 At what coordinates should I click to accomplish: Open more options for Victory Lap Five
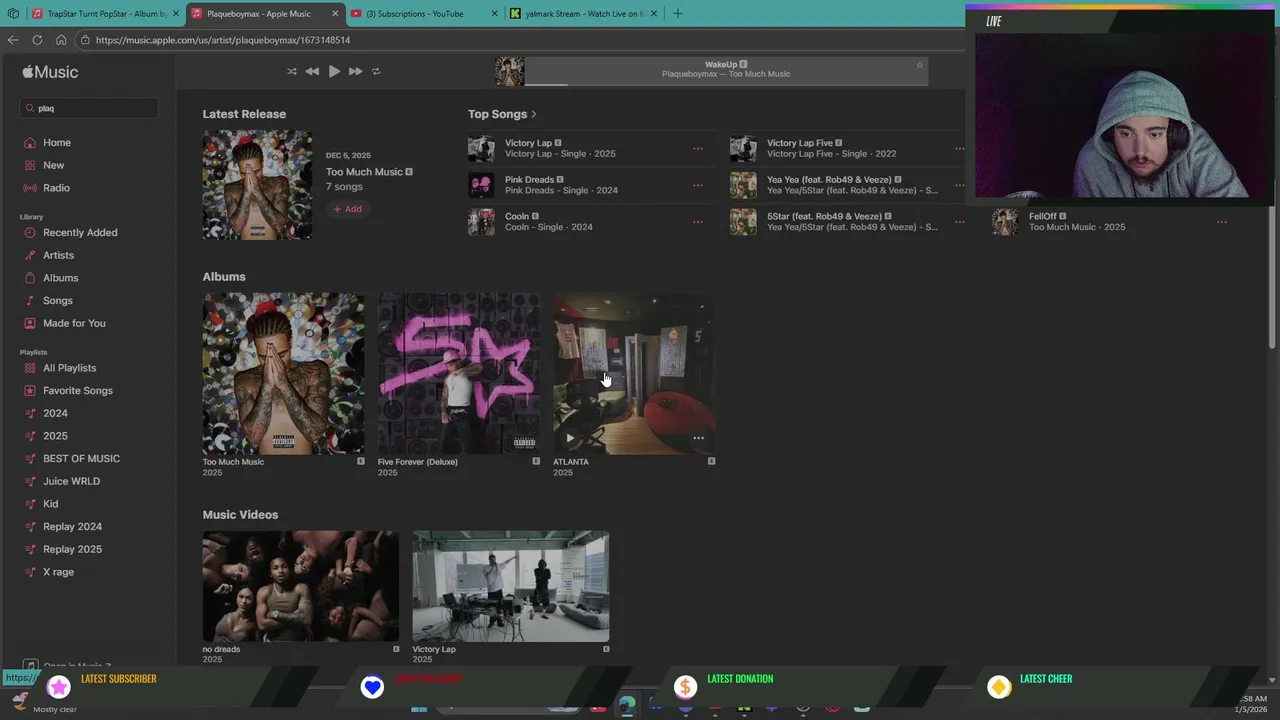click(x=959, y=149)
